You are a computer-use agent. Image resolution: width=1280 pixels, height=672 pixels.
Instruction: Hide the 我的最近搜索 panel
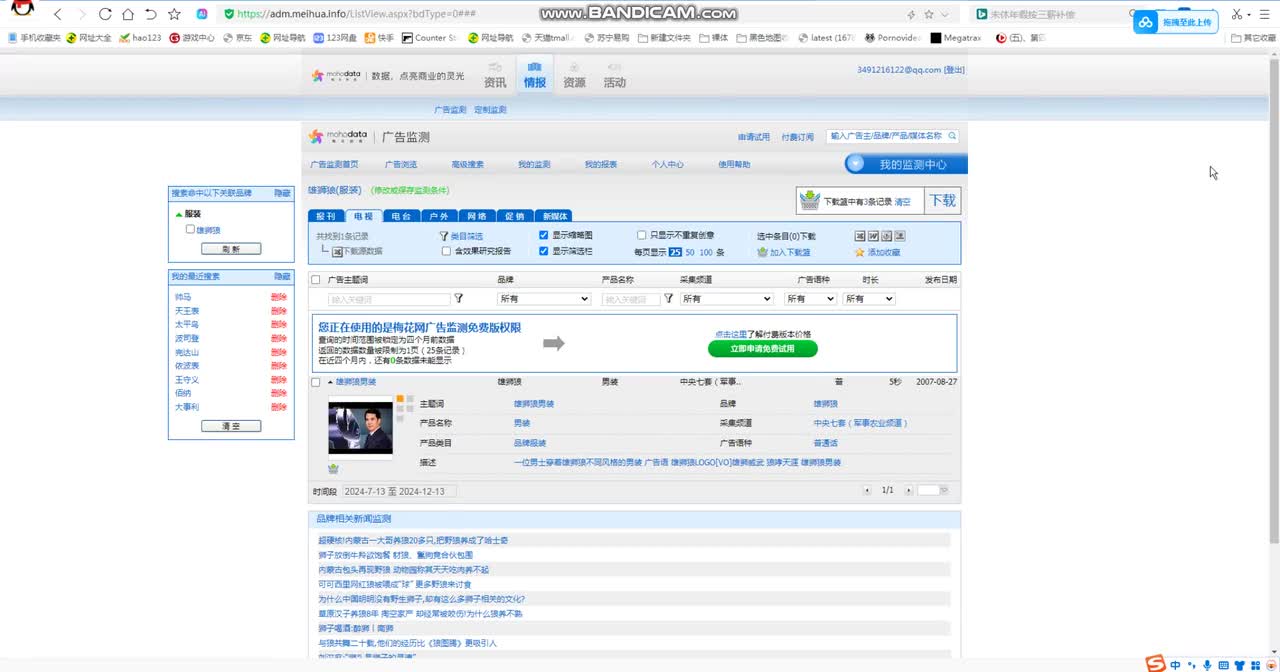[x=283, y=276]
